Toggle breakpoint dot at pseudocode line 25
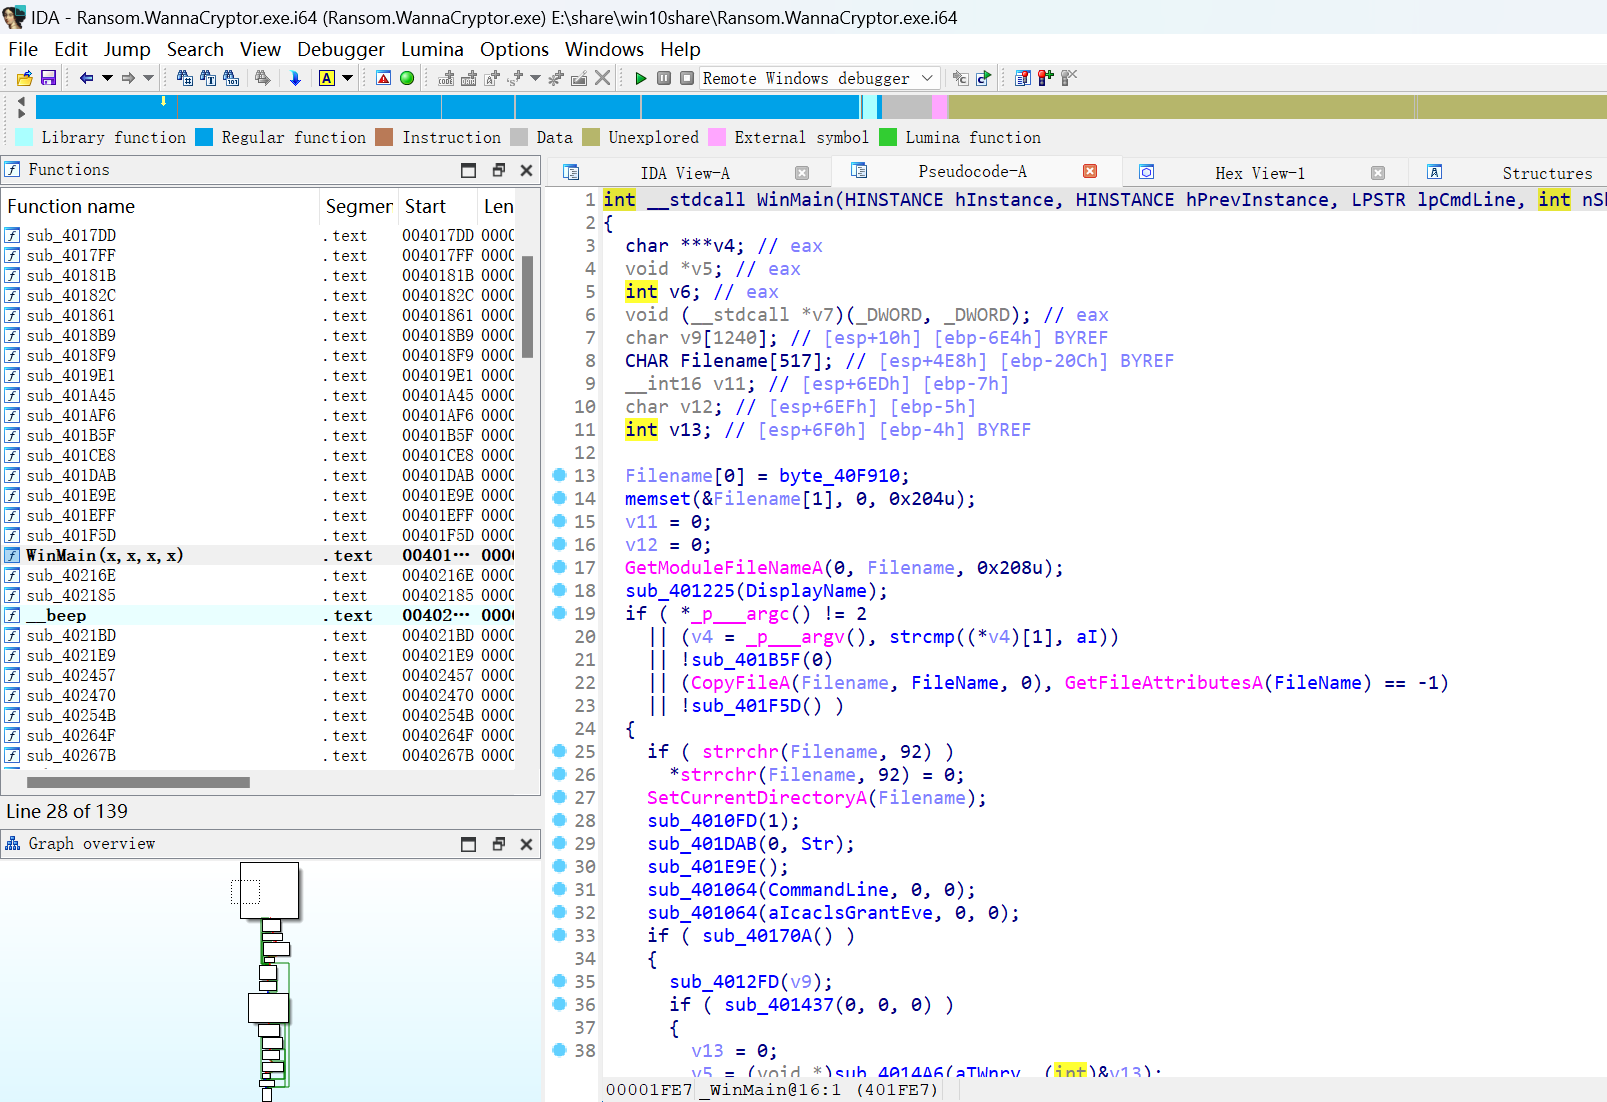 (559, 751)
